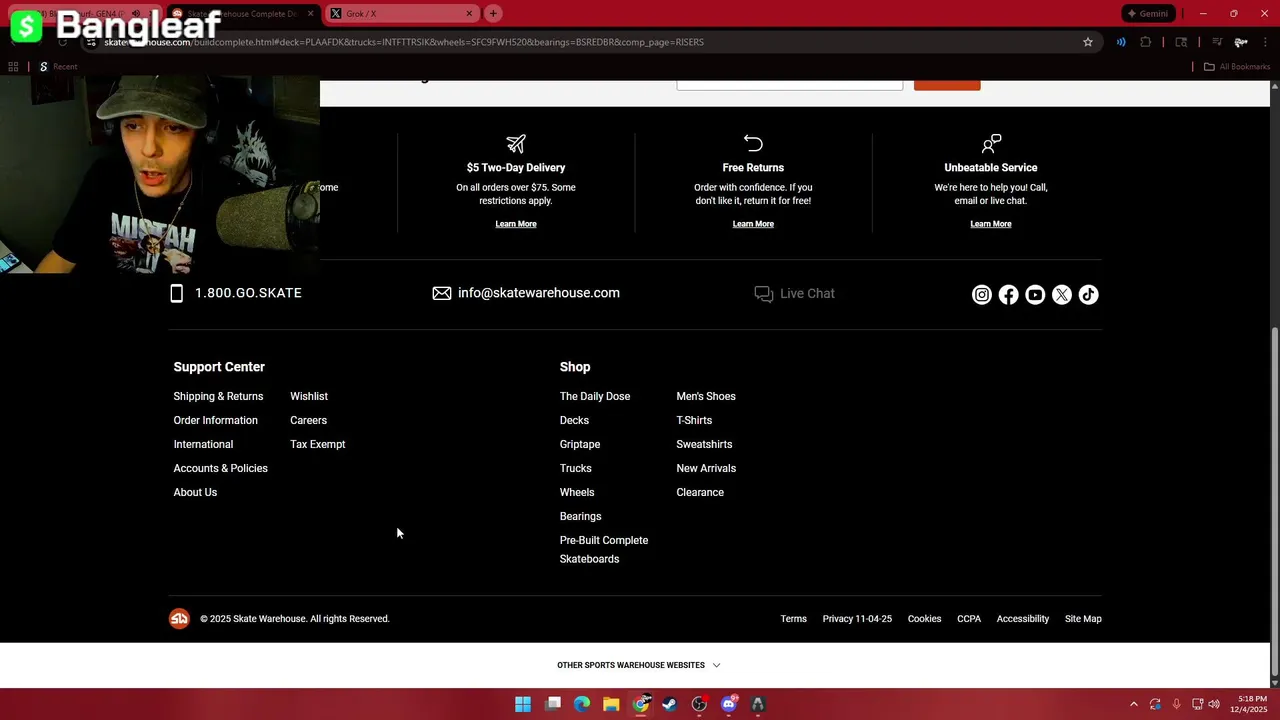The image size is (1280, 720).
Task: Open Skate Warehouse Instagram page icon
Action: point(982,294)
